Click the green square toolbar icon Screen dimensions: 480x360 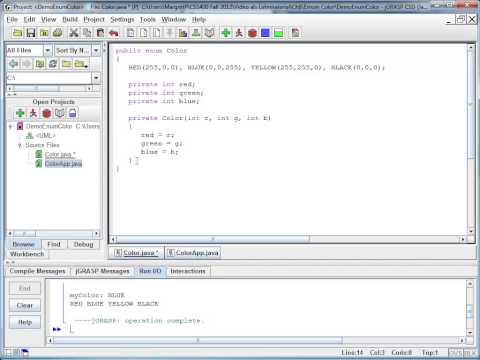(x=279, y=33)
